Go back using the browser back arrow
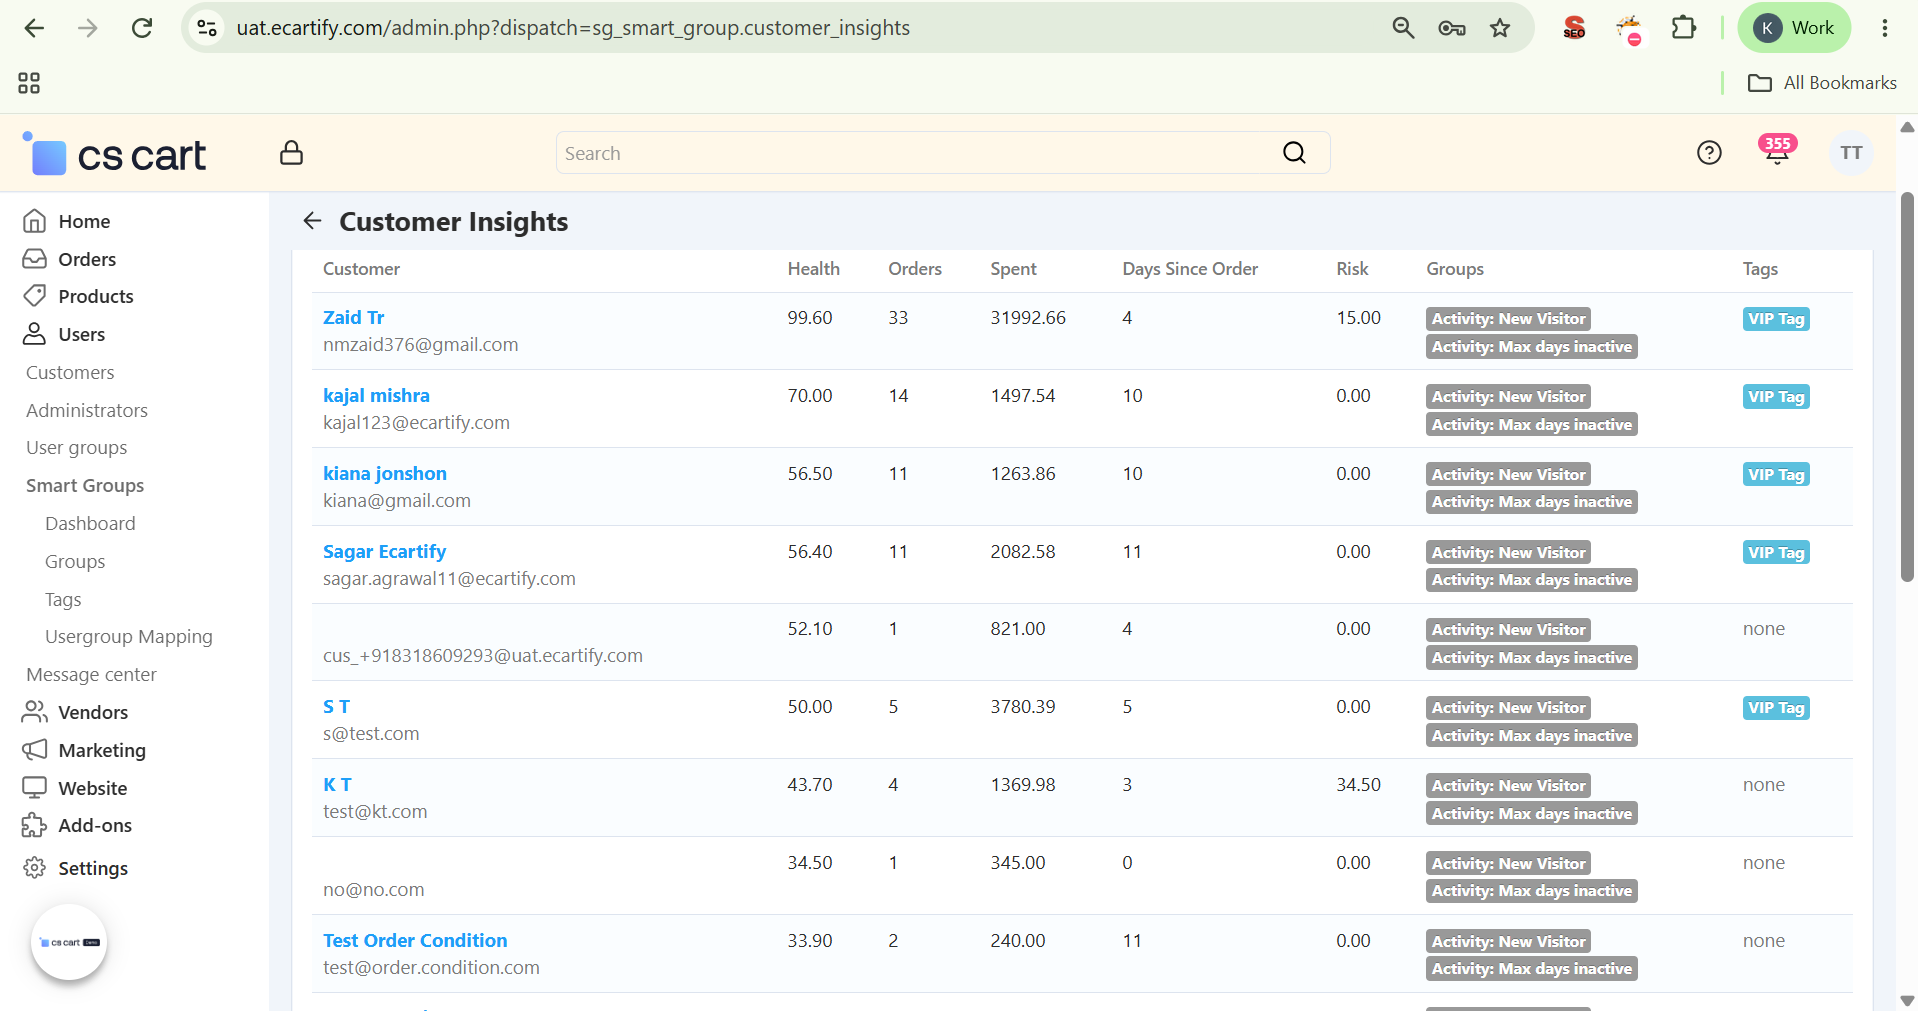Viewport: 1918px width, 1011px height. (34, 28)
